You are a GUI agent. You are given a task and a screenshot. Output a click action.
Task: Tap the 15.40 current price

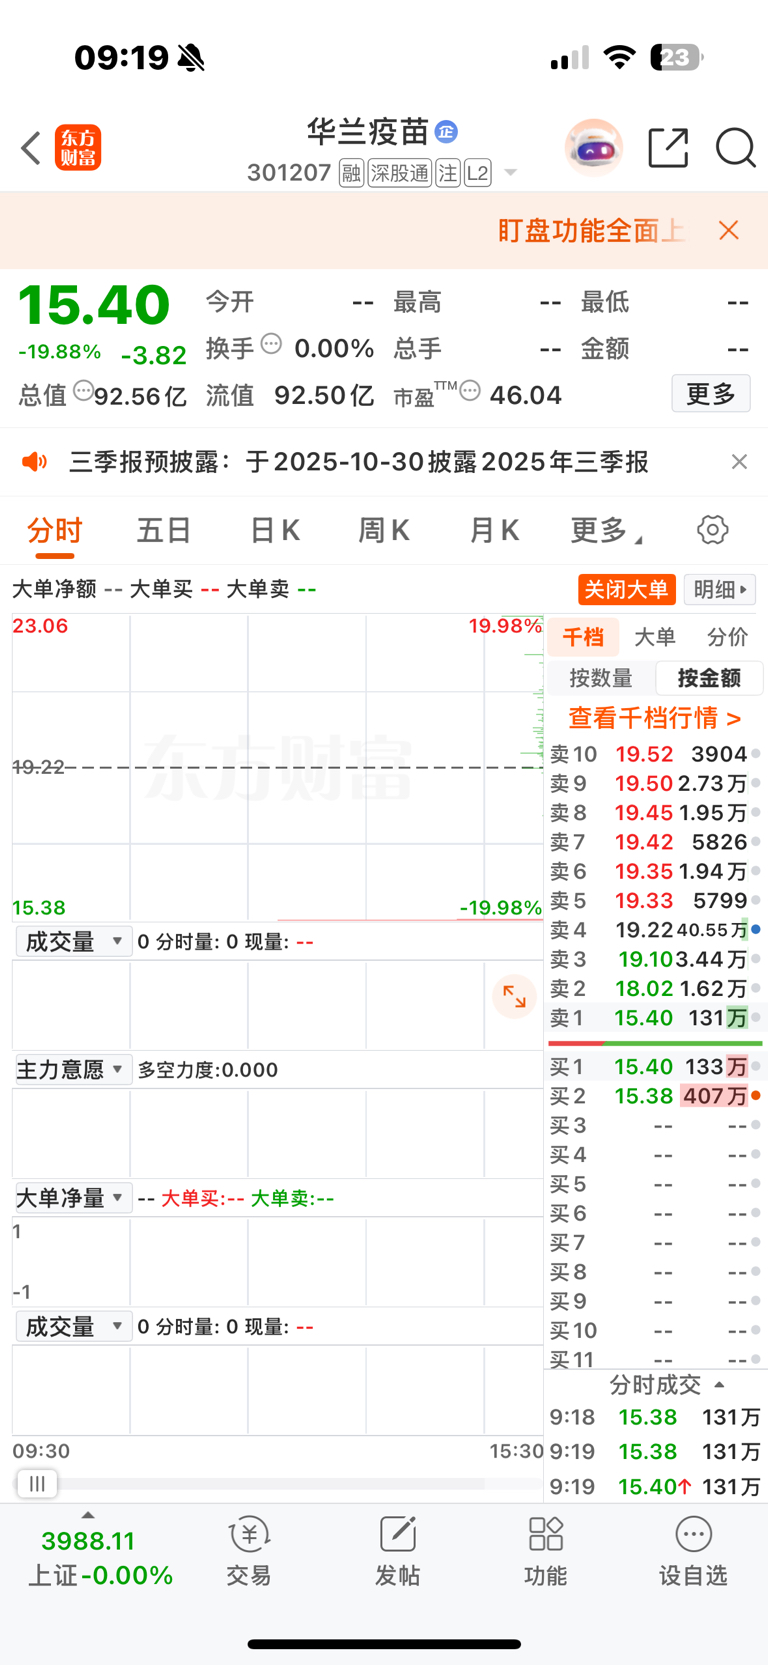click(x=94, y=305)
